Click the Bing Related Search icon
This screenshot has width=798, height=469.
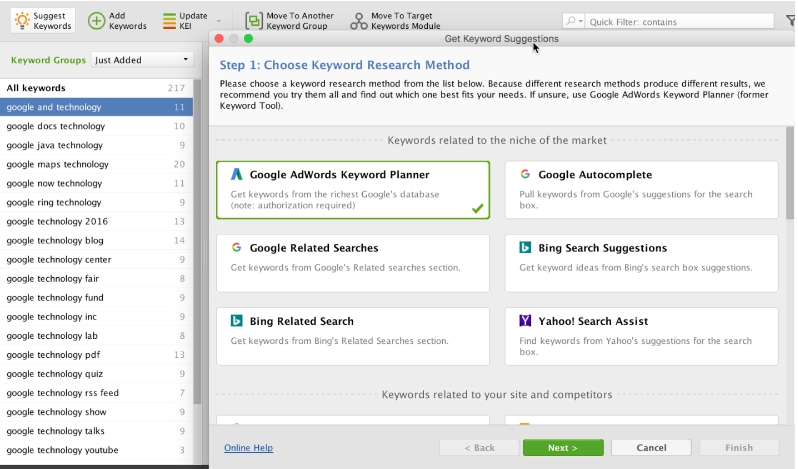pyautogui.click(x=236, y=320)
